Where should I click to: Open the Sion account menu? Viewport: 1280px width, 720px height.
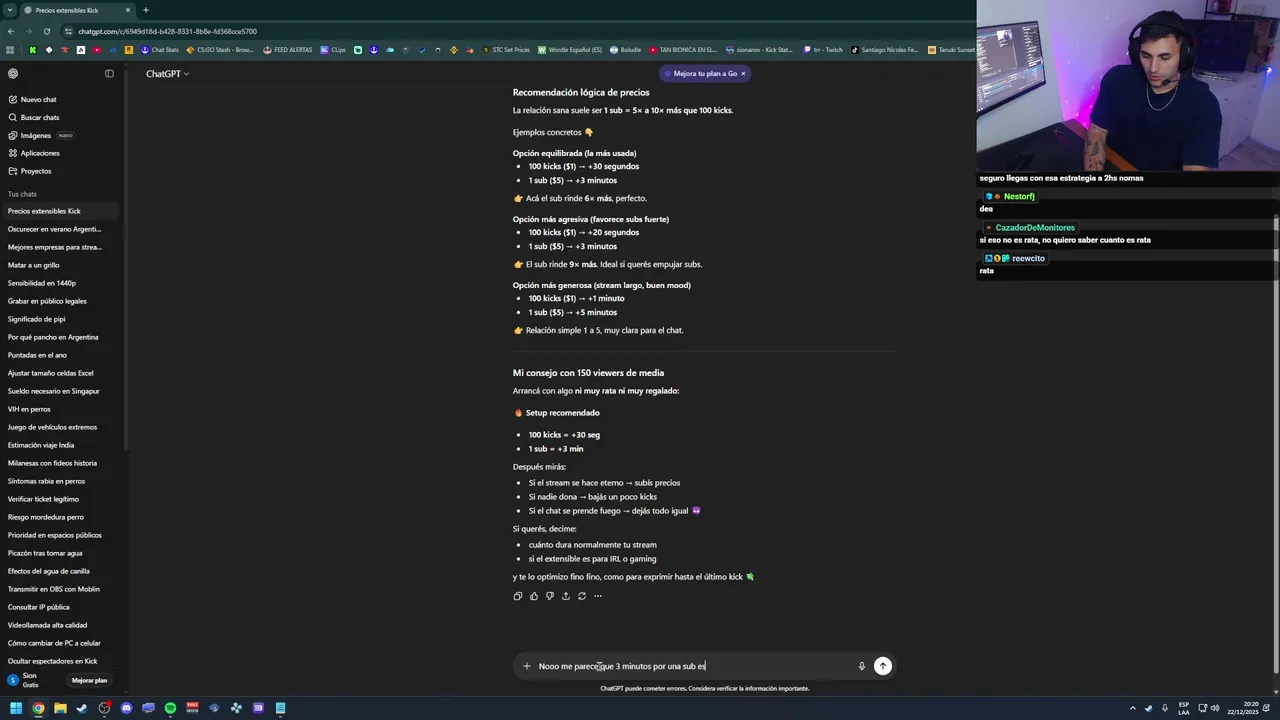pyautogui.click(x=32, y=680)
